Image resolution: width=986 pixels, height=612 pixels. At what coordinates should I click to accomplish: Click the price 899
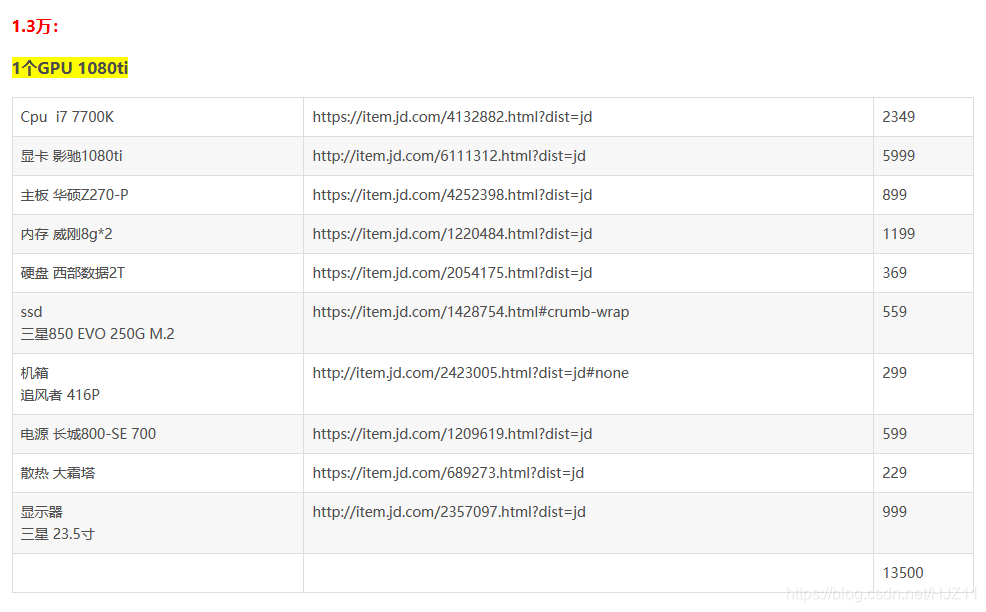(x=894, y=195)
